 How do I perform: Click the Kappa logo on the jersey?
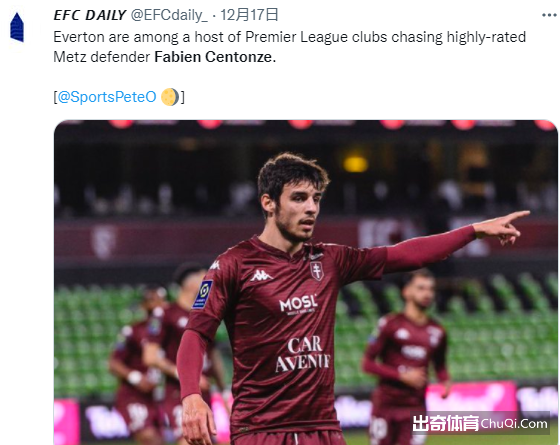tap(261, 275)
